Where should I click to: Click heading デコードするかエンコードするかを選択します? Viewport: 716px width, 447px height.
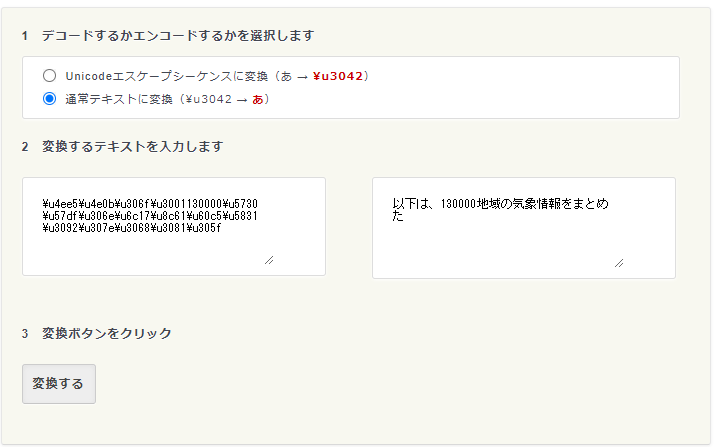click(x=178, y=36)
